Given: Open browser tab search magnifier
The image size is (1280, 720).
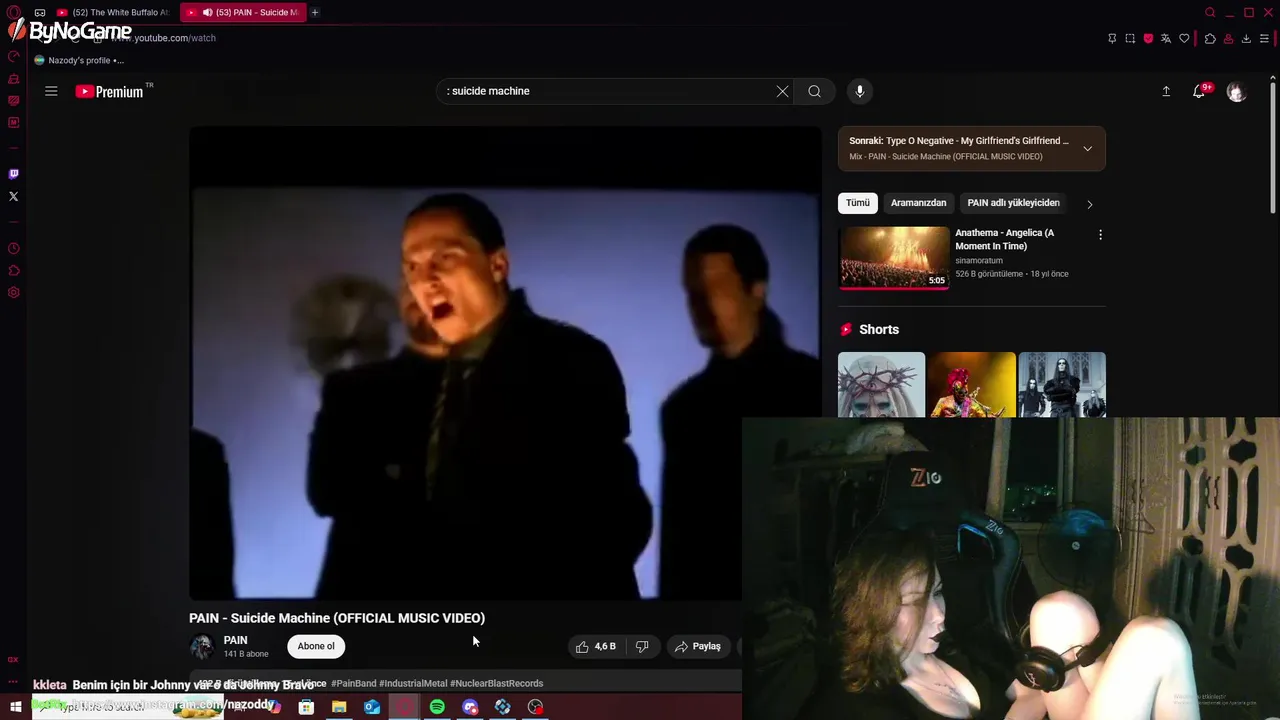Looking at the screenshot, I should (x=1210, y=12).
